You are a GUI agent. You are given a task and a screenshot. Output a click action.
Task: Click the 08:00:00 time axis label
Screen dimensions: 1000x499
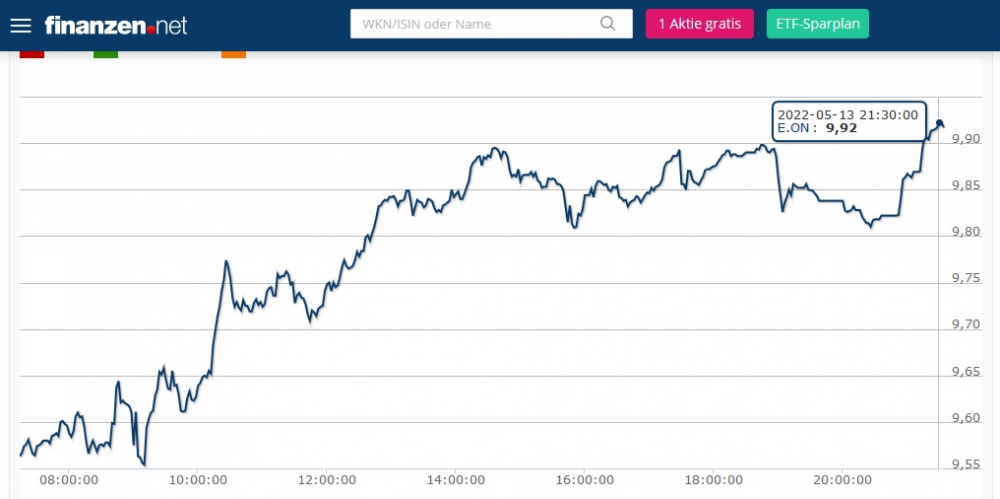pos(69,480)
